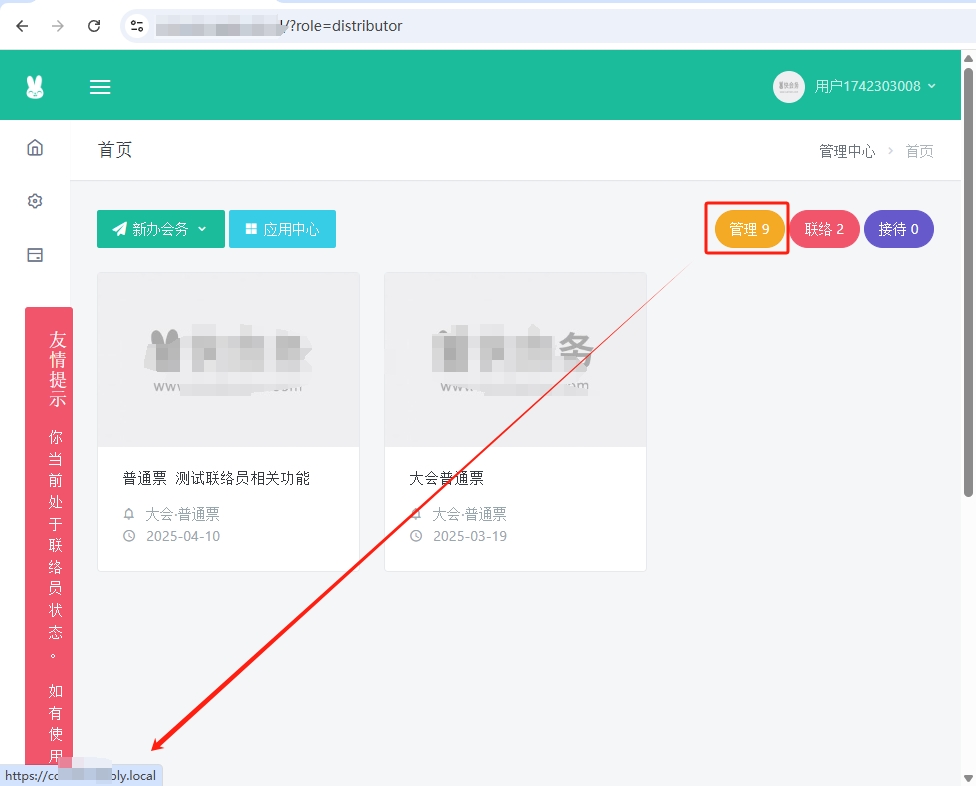976x786 pixels.
Task: Open the settings gear sidebar icon
Action: (x=35, y=201)
